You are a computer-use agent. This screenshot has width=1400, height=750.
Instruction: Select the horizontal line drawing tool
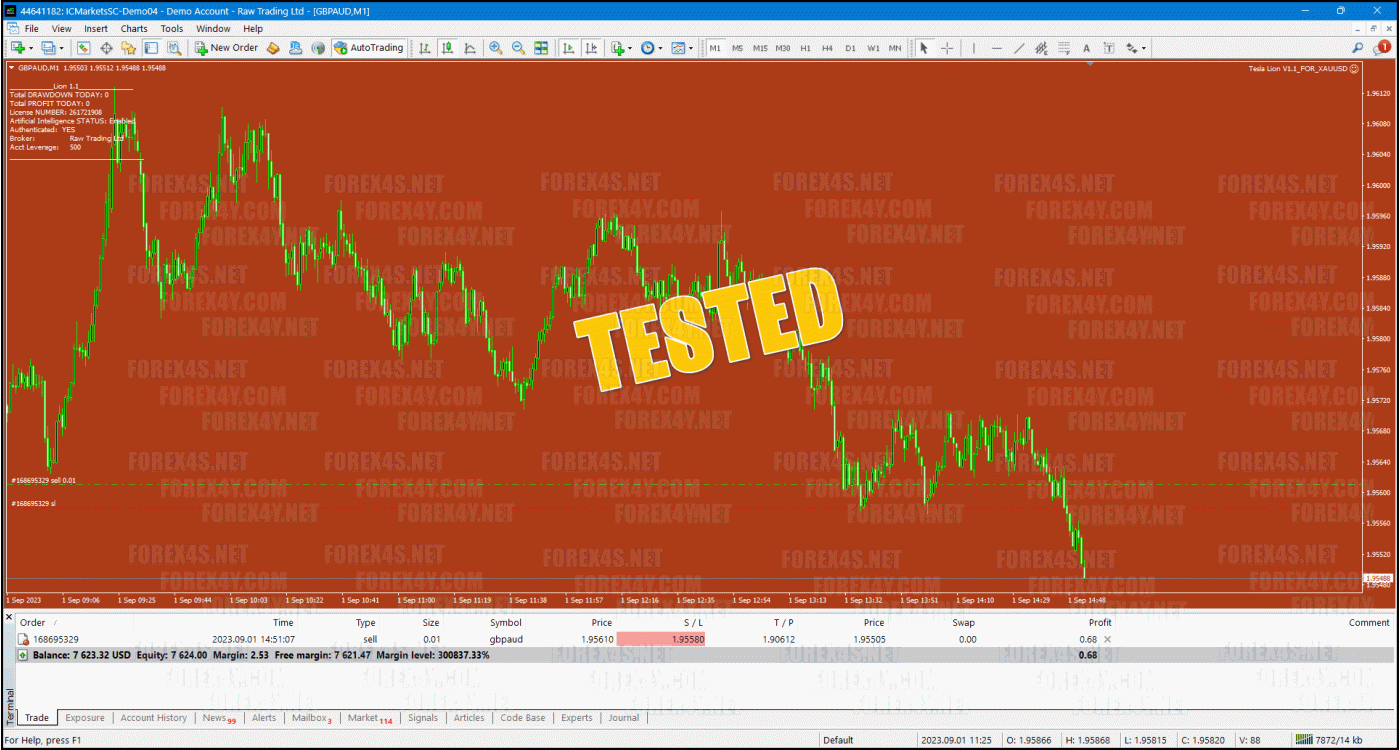tap(996, 48)
